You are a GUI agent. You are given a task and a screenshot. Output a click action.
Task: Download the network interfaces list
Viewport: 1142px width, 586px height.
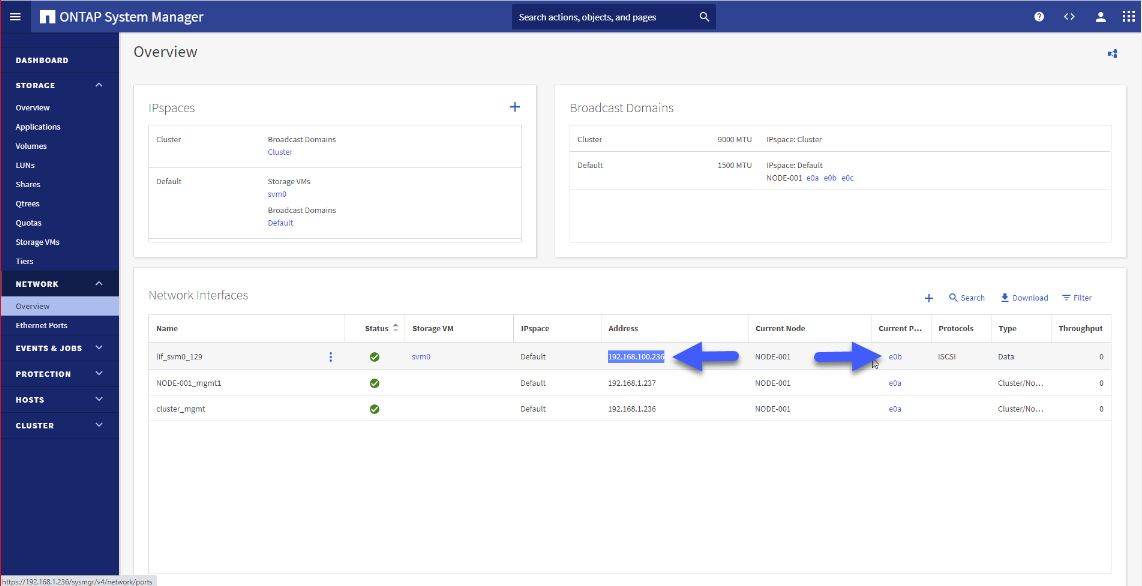click(x=1024, y=298)
